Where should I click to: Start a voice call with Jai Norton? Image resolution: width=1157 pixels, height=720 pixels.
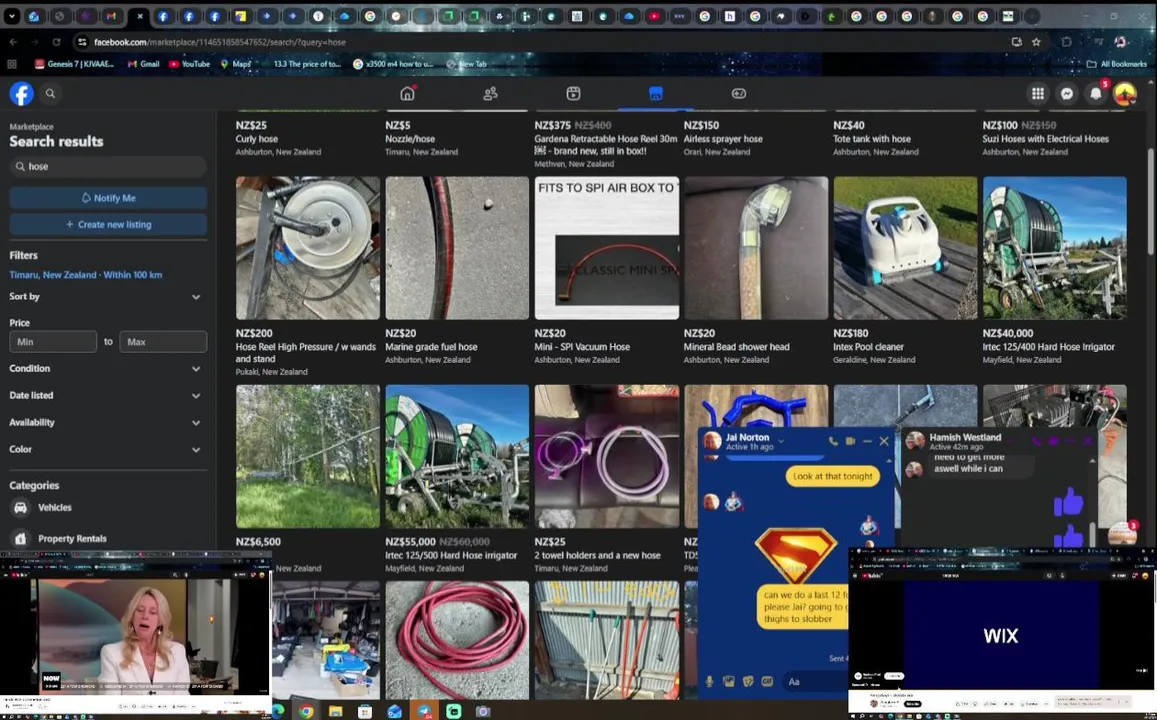pyautogui.click(x=833, y=441)
